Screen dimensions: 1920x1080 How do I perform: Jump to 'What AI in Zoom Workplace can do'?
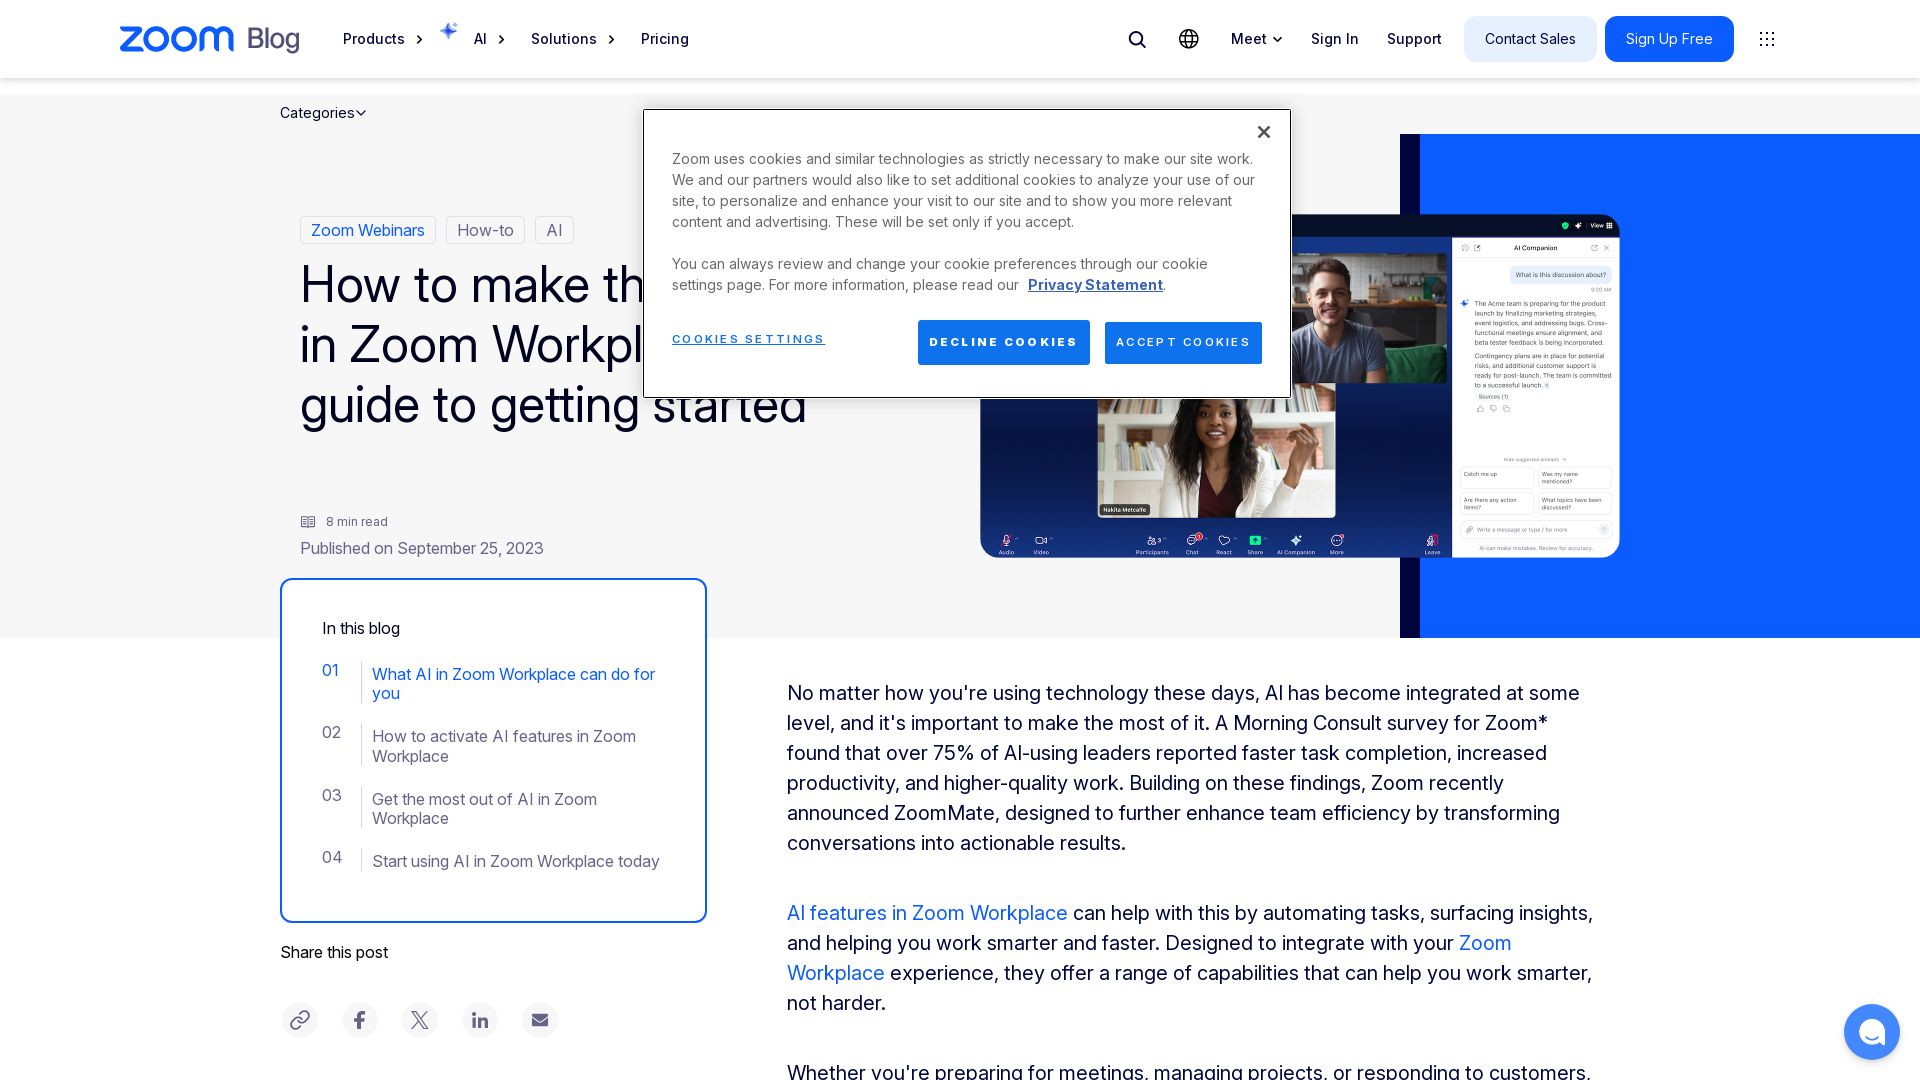click(x=513, y=684)
